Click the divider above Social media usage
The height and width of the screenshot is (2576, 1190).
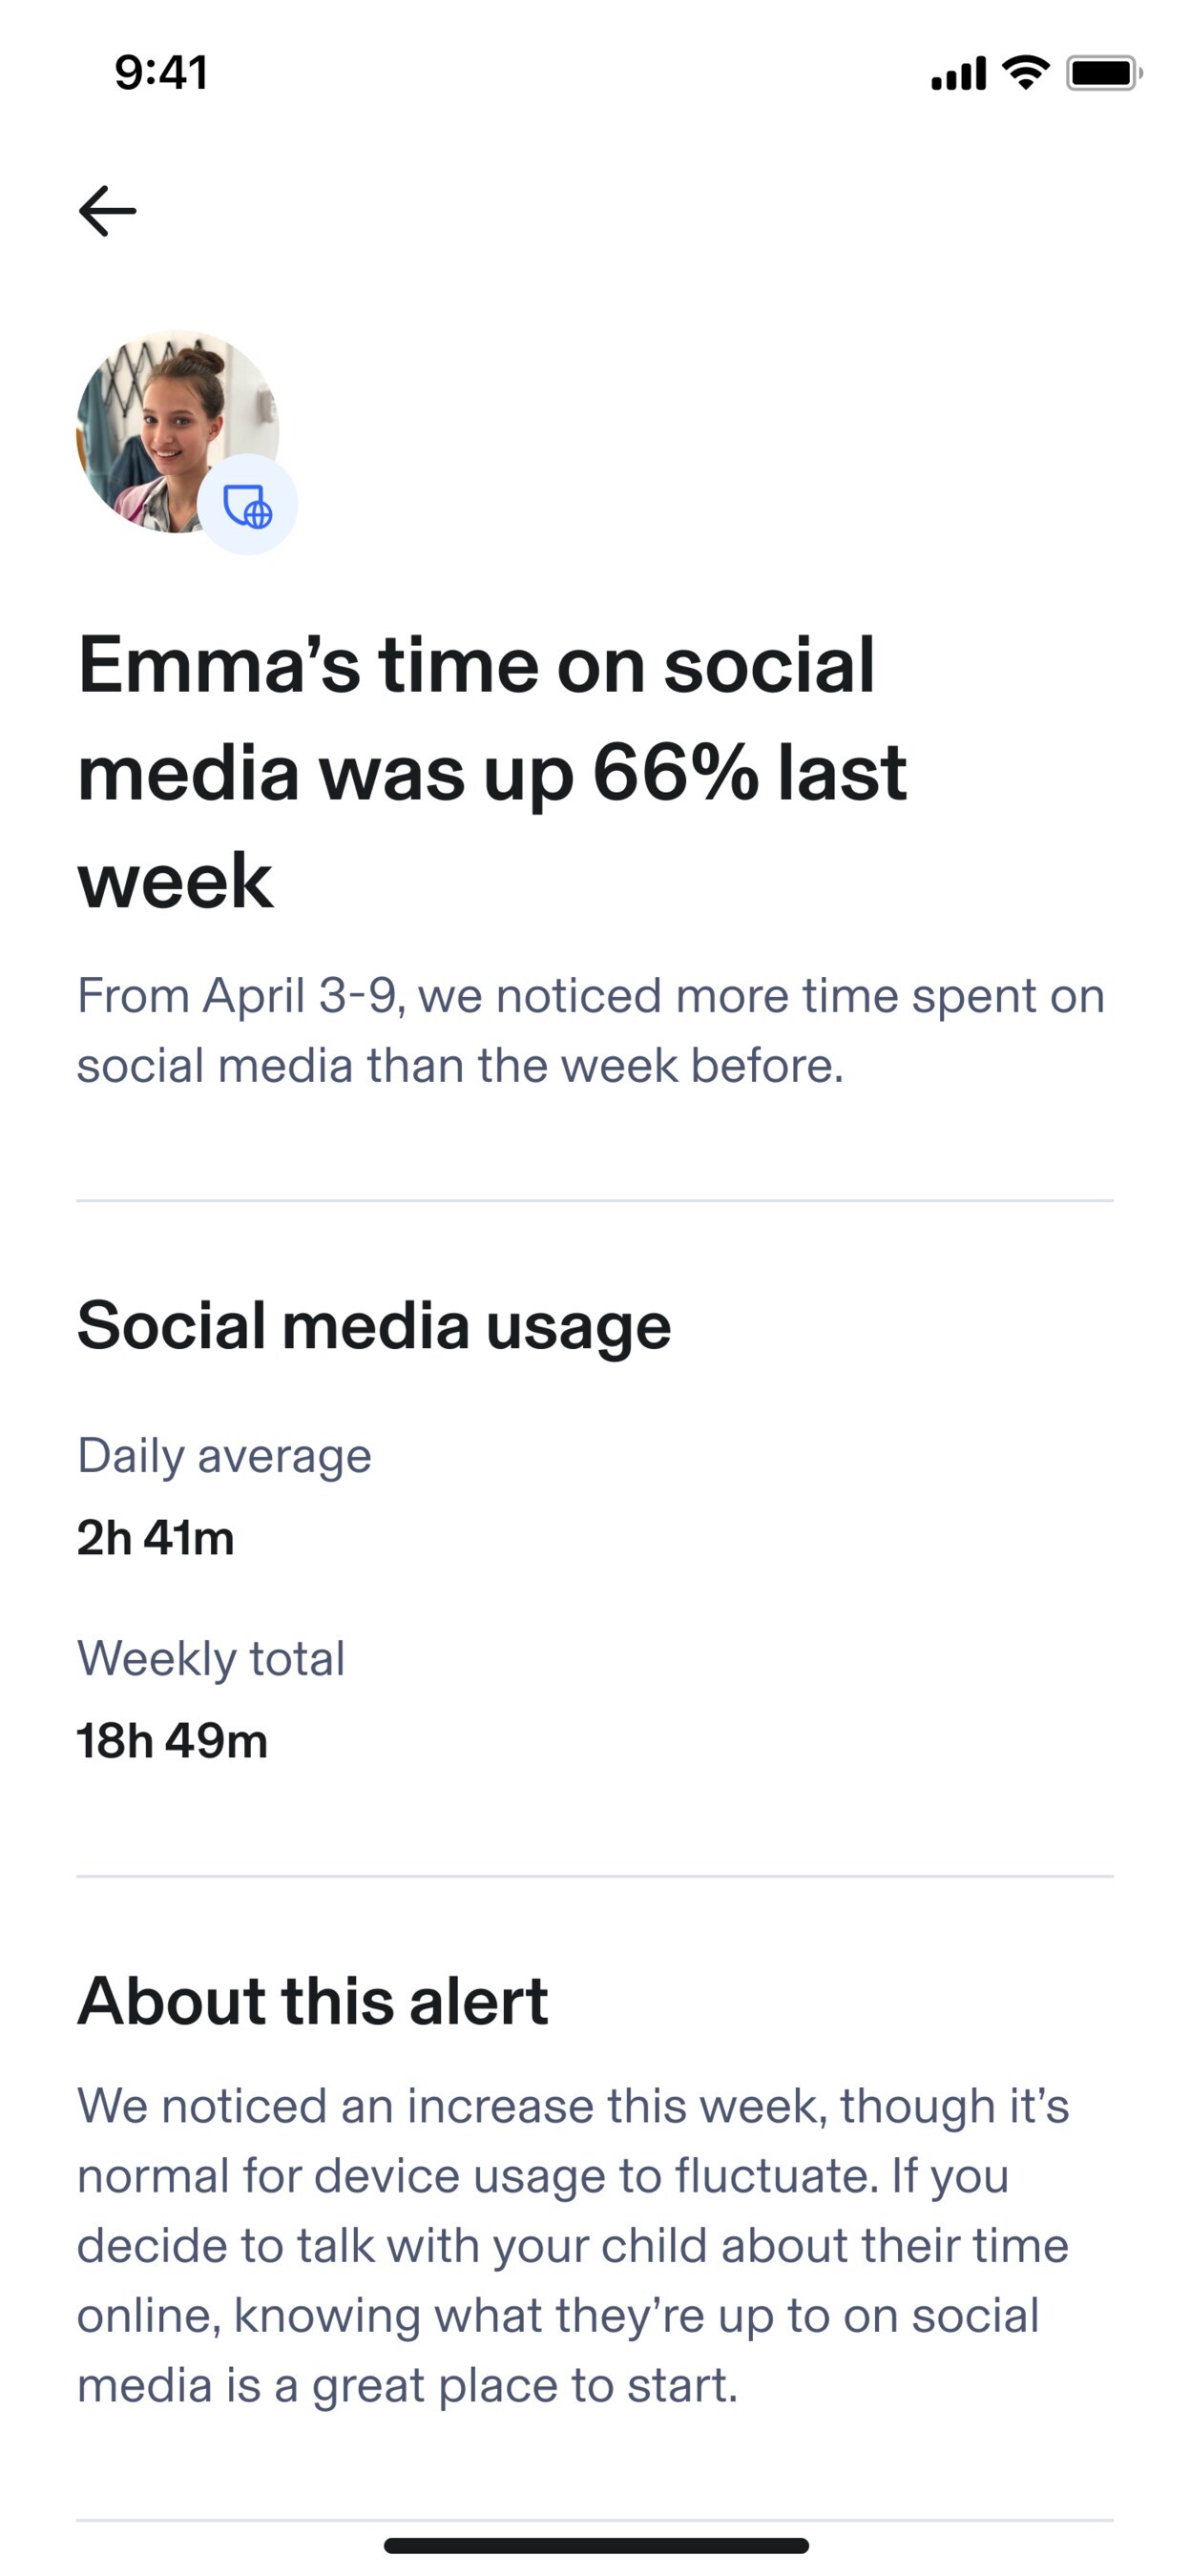point(595,1200)
